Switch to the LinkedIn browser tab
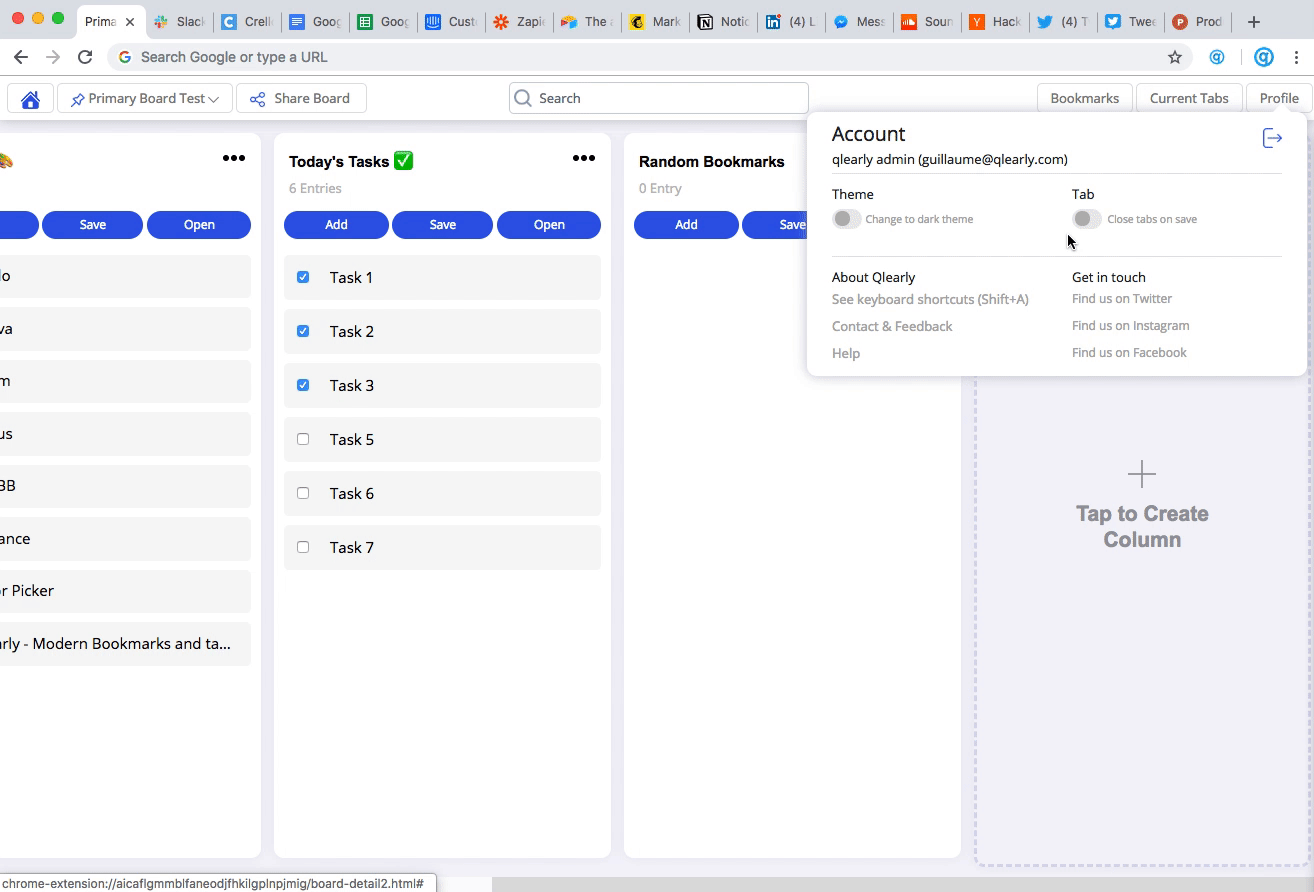 click(791, 22)
